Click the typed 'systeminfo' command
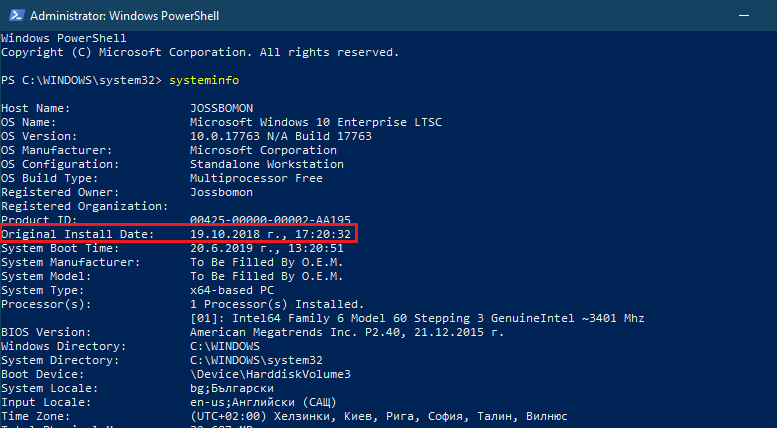Viewport: 777px width, 428px height. click(204, 80)
